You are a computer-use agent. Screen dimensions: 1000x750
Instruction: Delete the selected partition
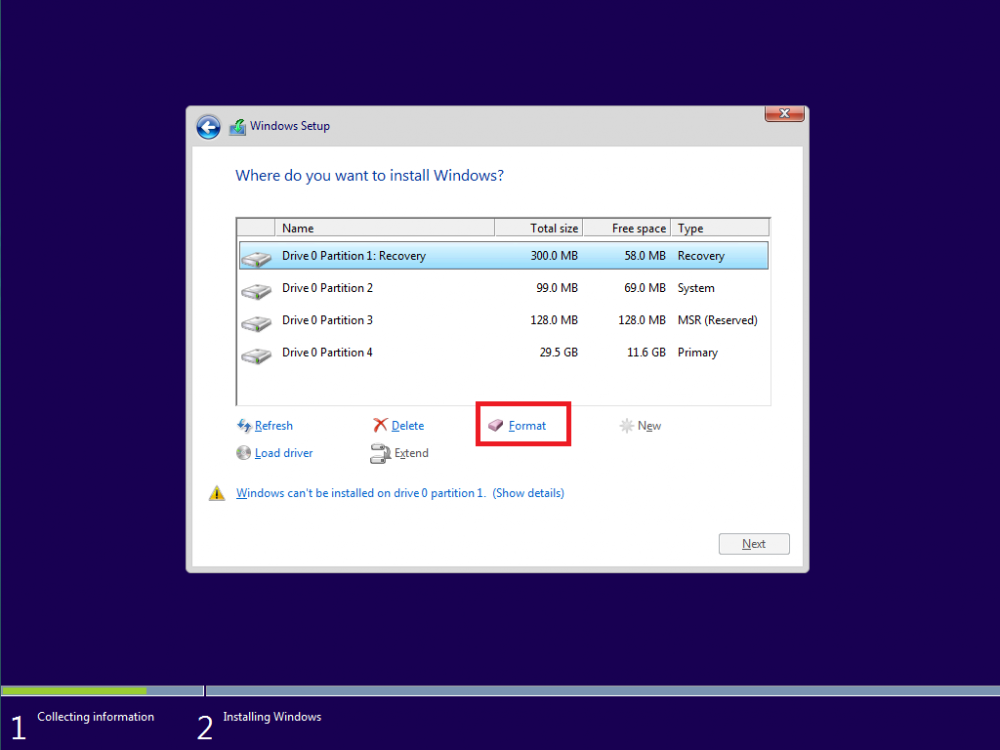[408, 425]
